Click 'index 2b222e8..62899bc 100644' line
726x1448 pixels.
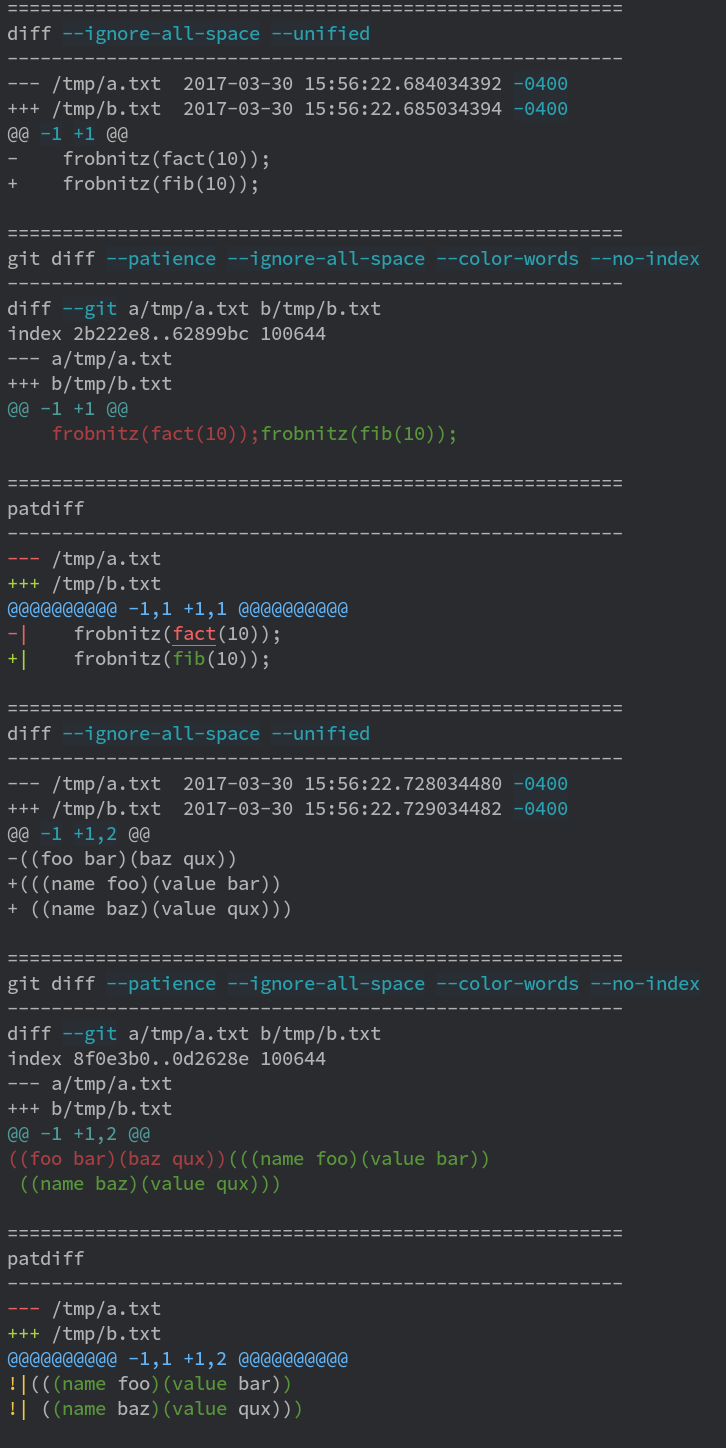(x=167, y=334)
